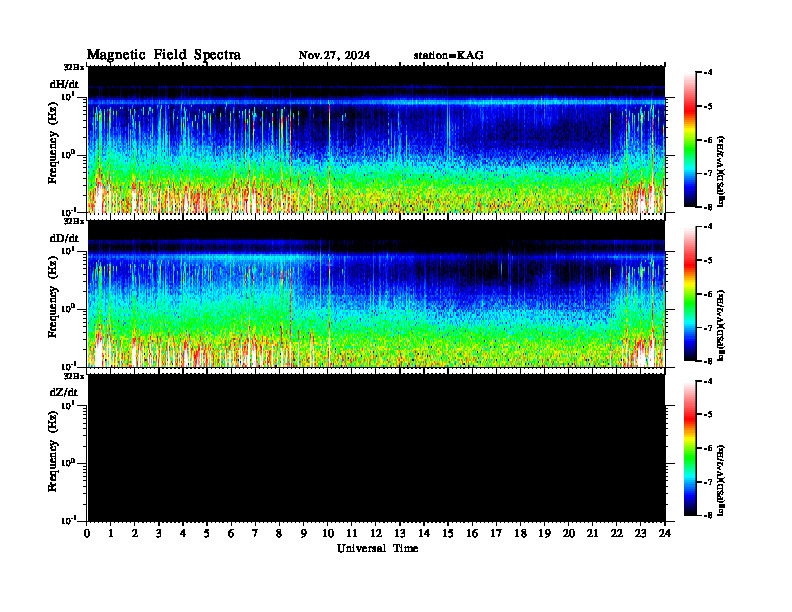
Task: Click the color bar beside dD/dt plot
Action: click(x=689, y=294)
